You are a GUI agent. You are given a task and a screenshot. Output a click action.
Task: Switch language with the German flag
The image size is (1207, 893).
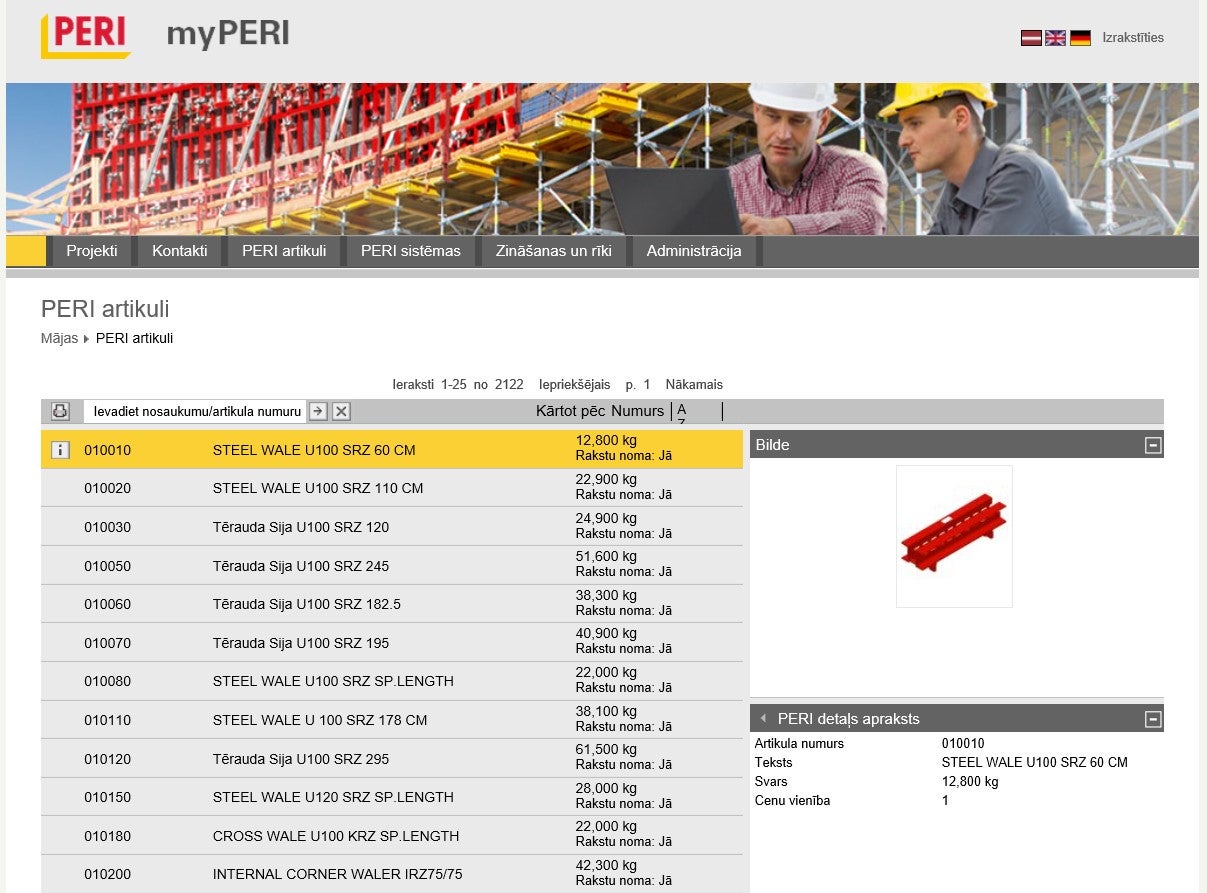coord(1080,38)
